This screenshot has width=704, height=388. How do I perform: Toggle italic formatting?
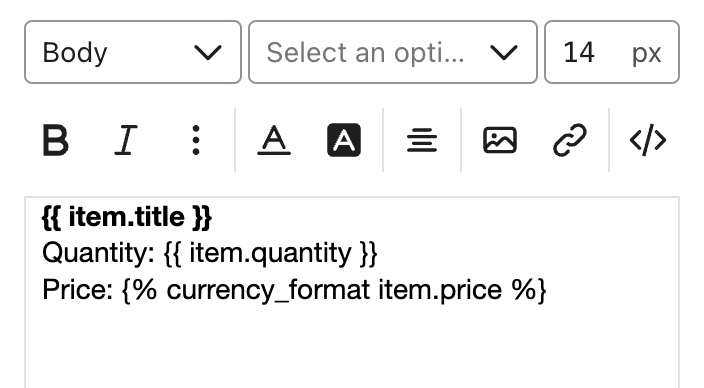(125, 140)
